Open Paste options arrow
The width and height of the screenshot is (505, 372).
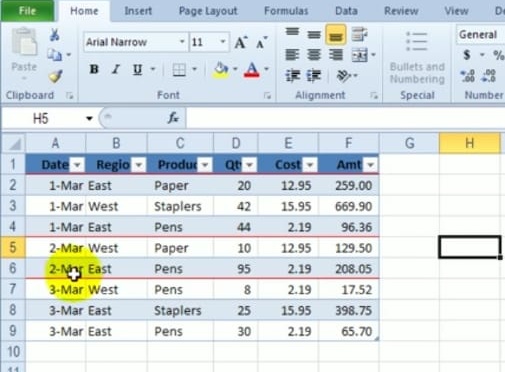pos(24,79)
